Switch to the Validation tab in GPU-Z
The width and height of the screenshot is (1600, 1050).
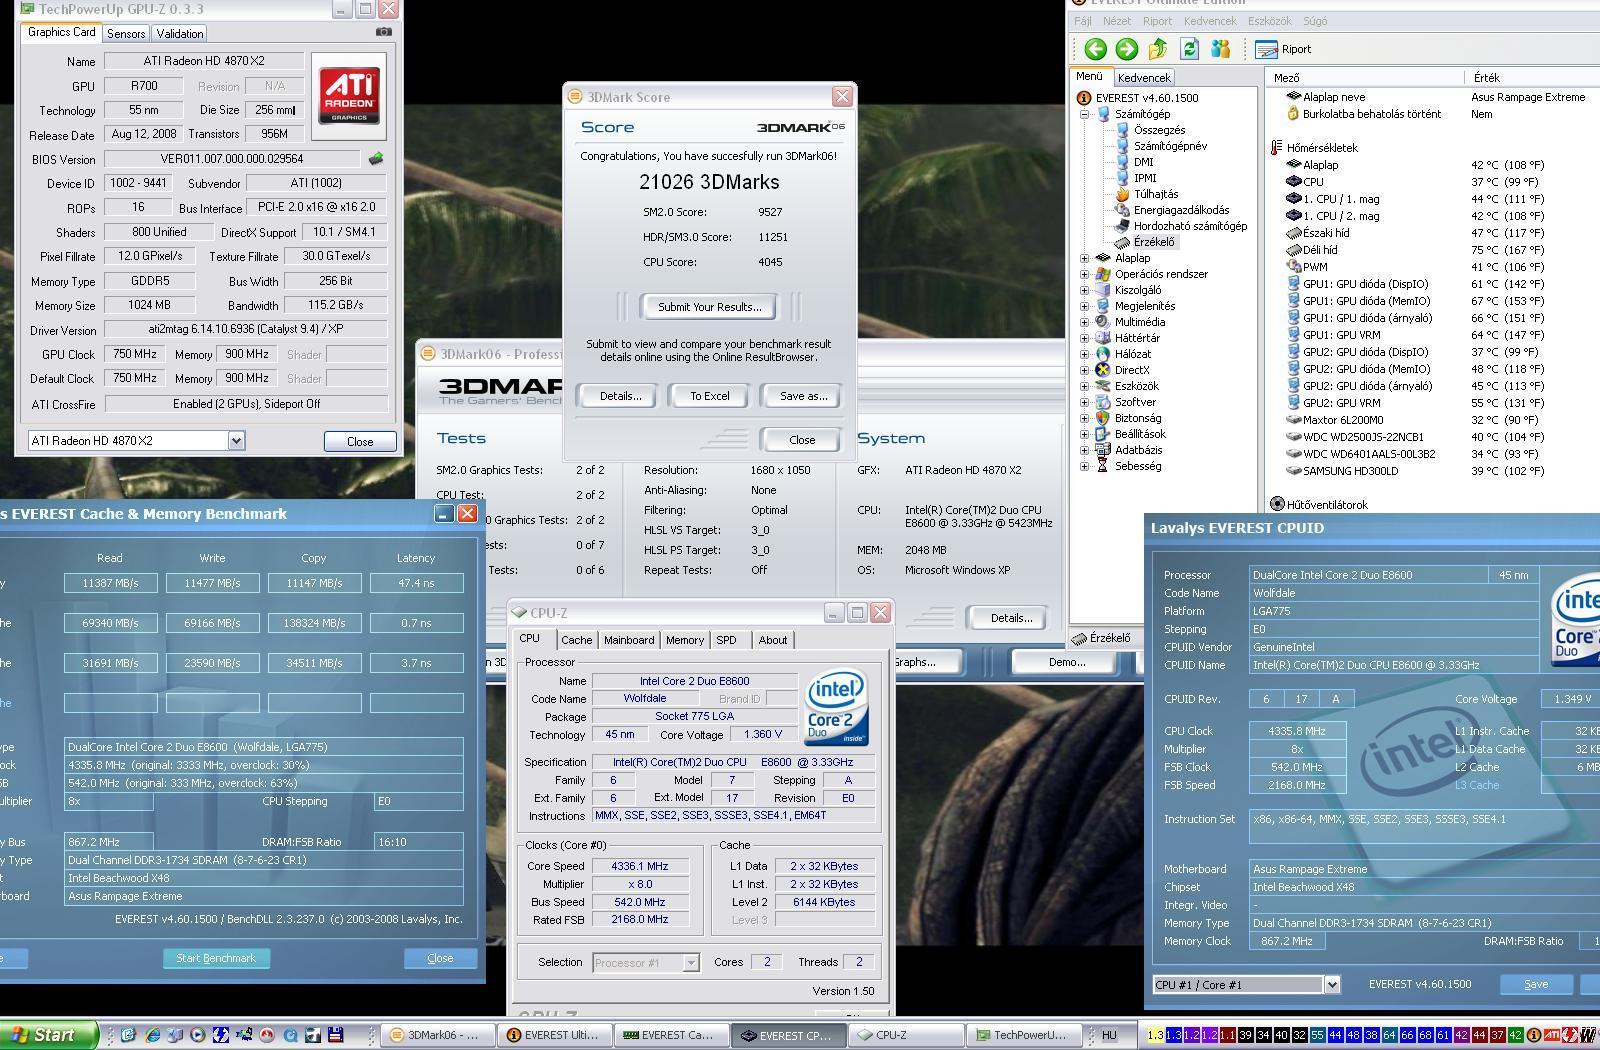(180, 33)
